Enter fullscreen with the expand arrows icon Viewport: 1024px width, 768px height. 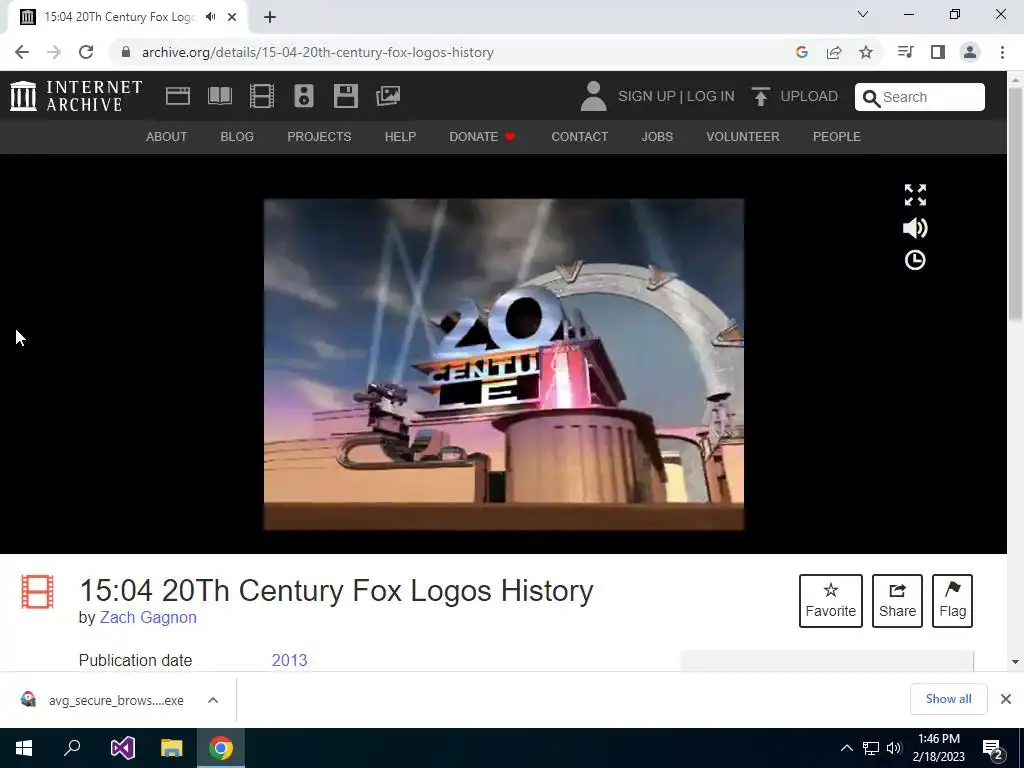(x=915, y=195)
